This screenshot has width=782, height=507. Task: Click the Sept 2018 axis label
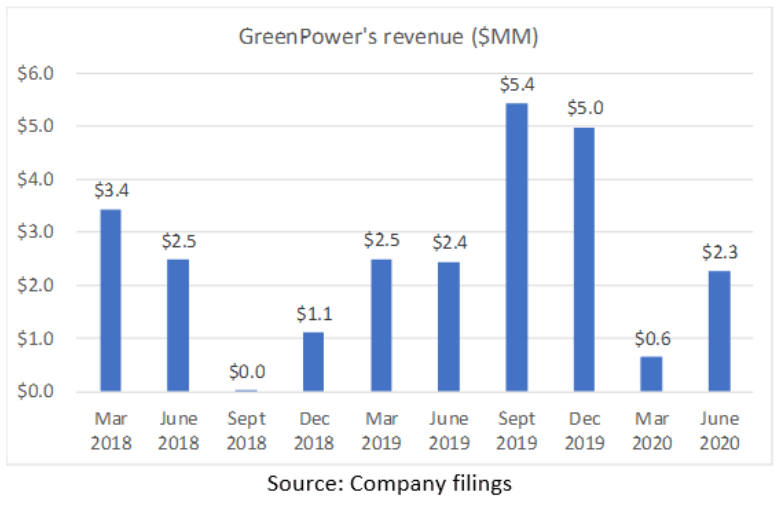pos(246,430)
